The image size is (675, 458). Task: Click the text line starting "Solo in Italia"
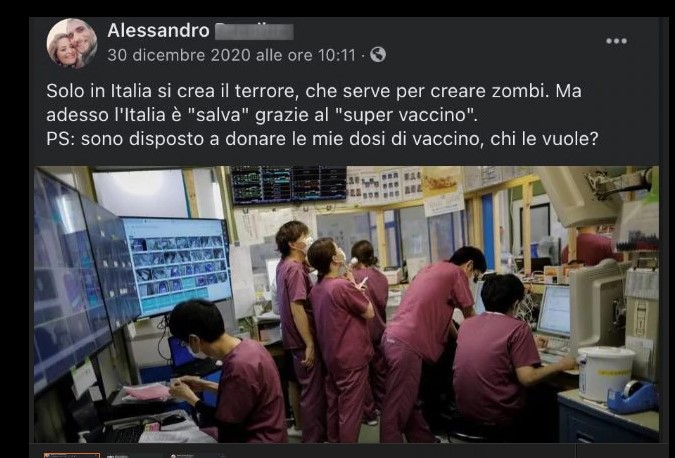314,91
